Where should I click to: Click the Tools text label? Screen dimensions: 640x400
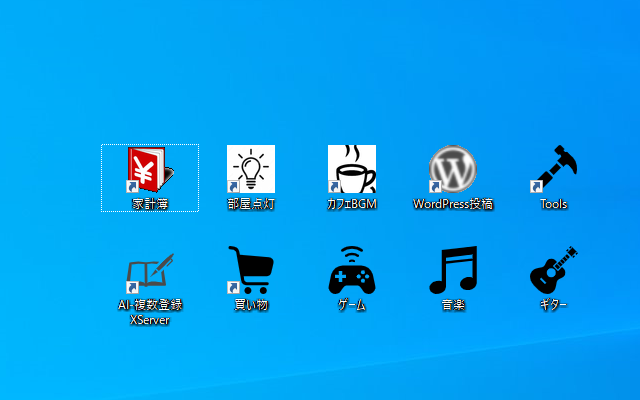point(554,204)
